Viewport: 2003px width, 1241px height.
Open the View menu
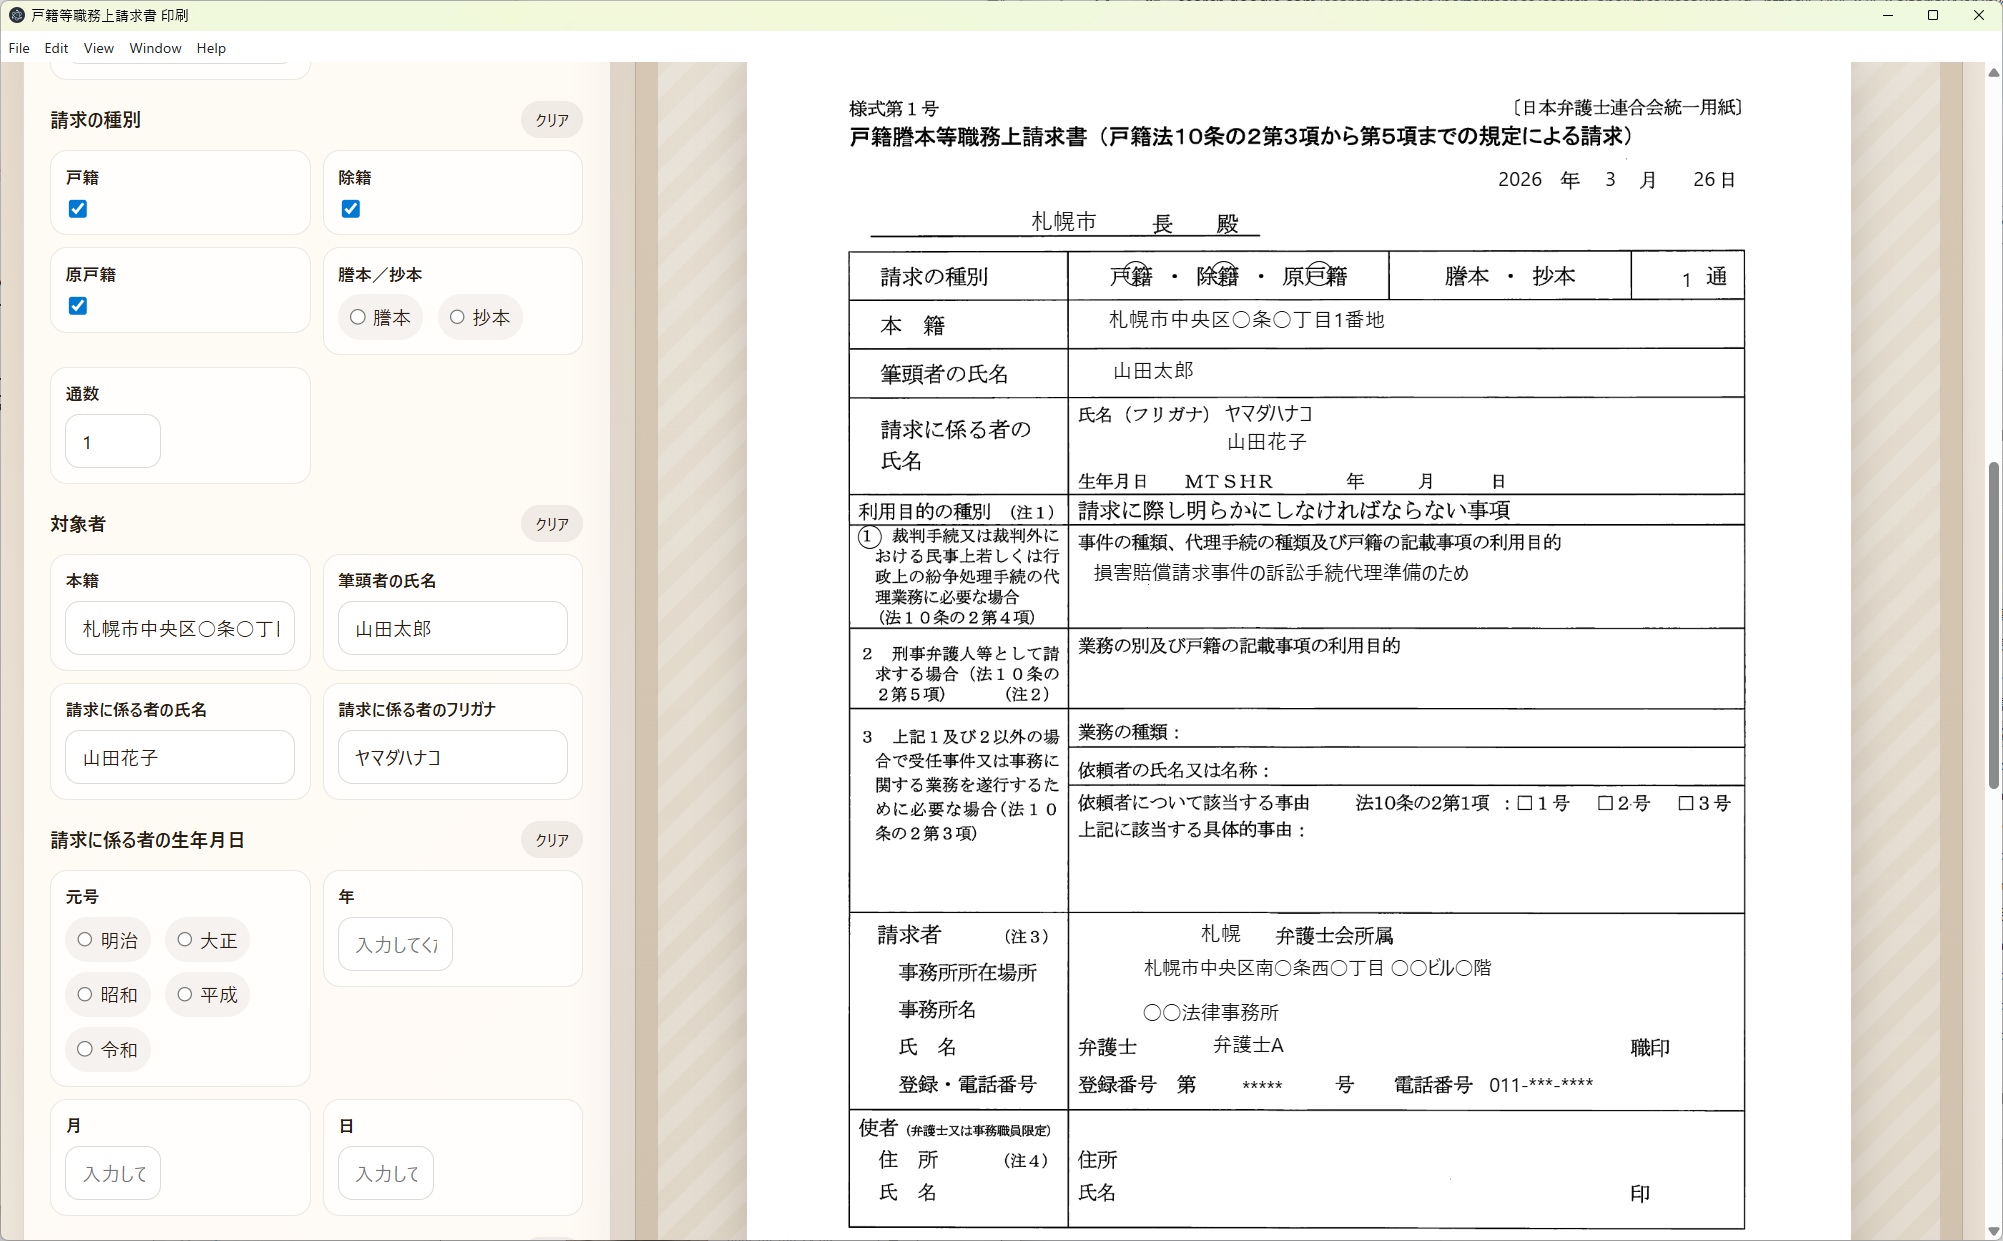tap(98, 48)
